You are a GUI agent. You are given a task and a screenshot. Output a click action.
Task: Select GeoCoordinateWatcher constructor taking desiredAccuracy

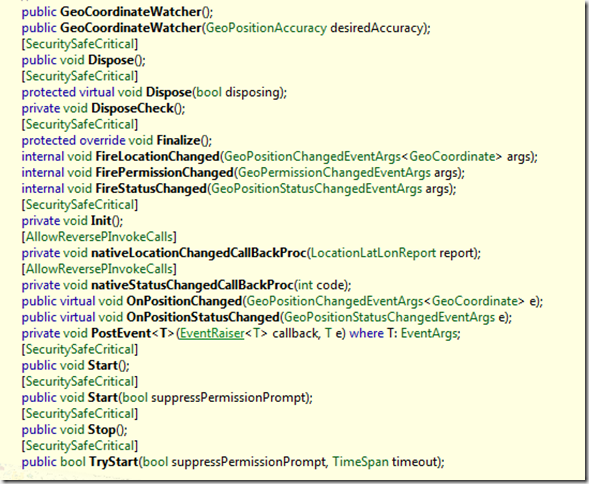click(131, 28)
